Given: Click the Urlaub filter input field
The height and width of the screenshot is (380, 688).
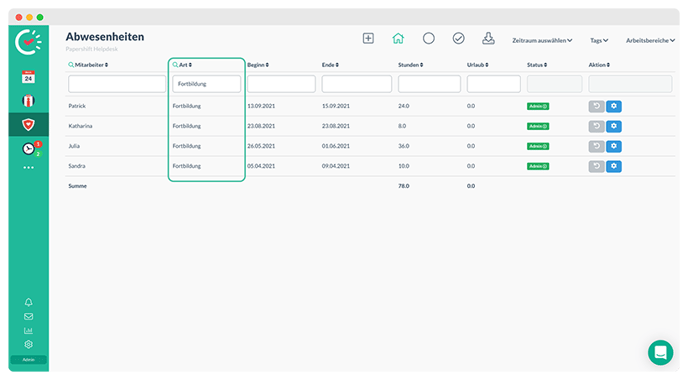Looking at the screenshot, I should (494, 84).
